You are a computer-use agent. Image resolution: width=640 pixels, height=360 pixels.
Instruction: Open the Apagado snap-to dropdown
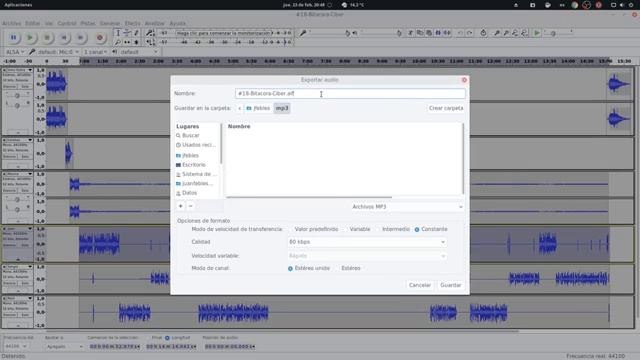click(x=64, y=347)
